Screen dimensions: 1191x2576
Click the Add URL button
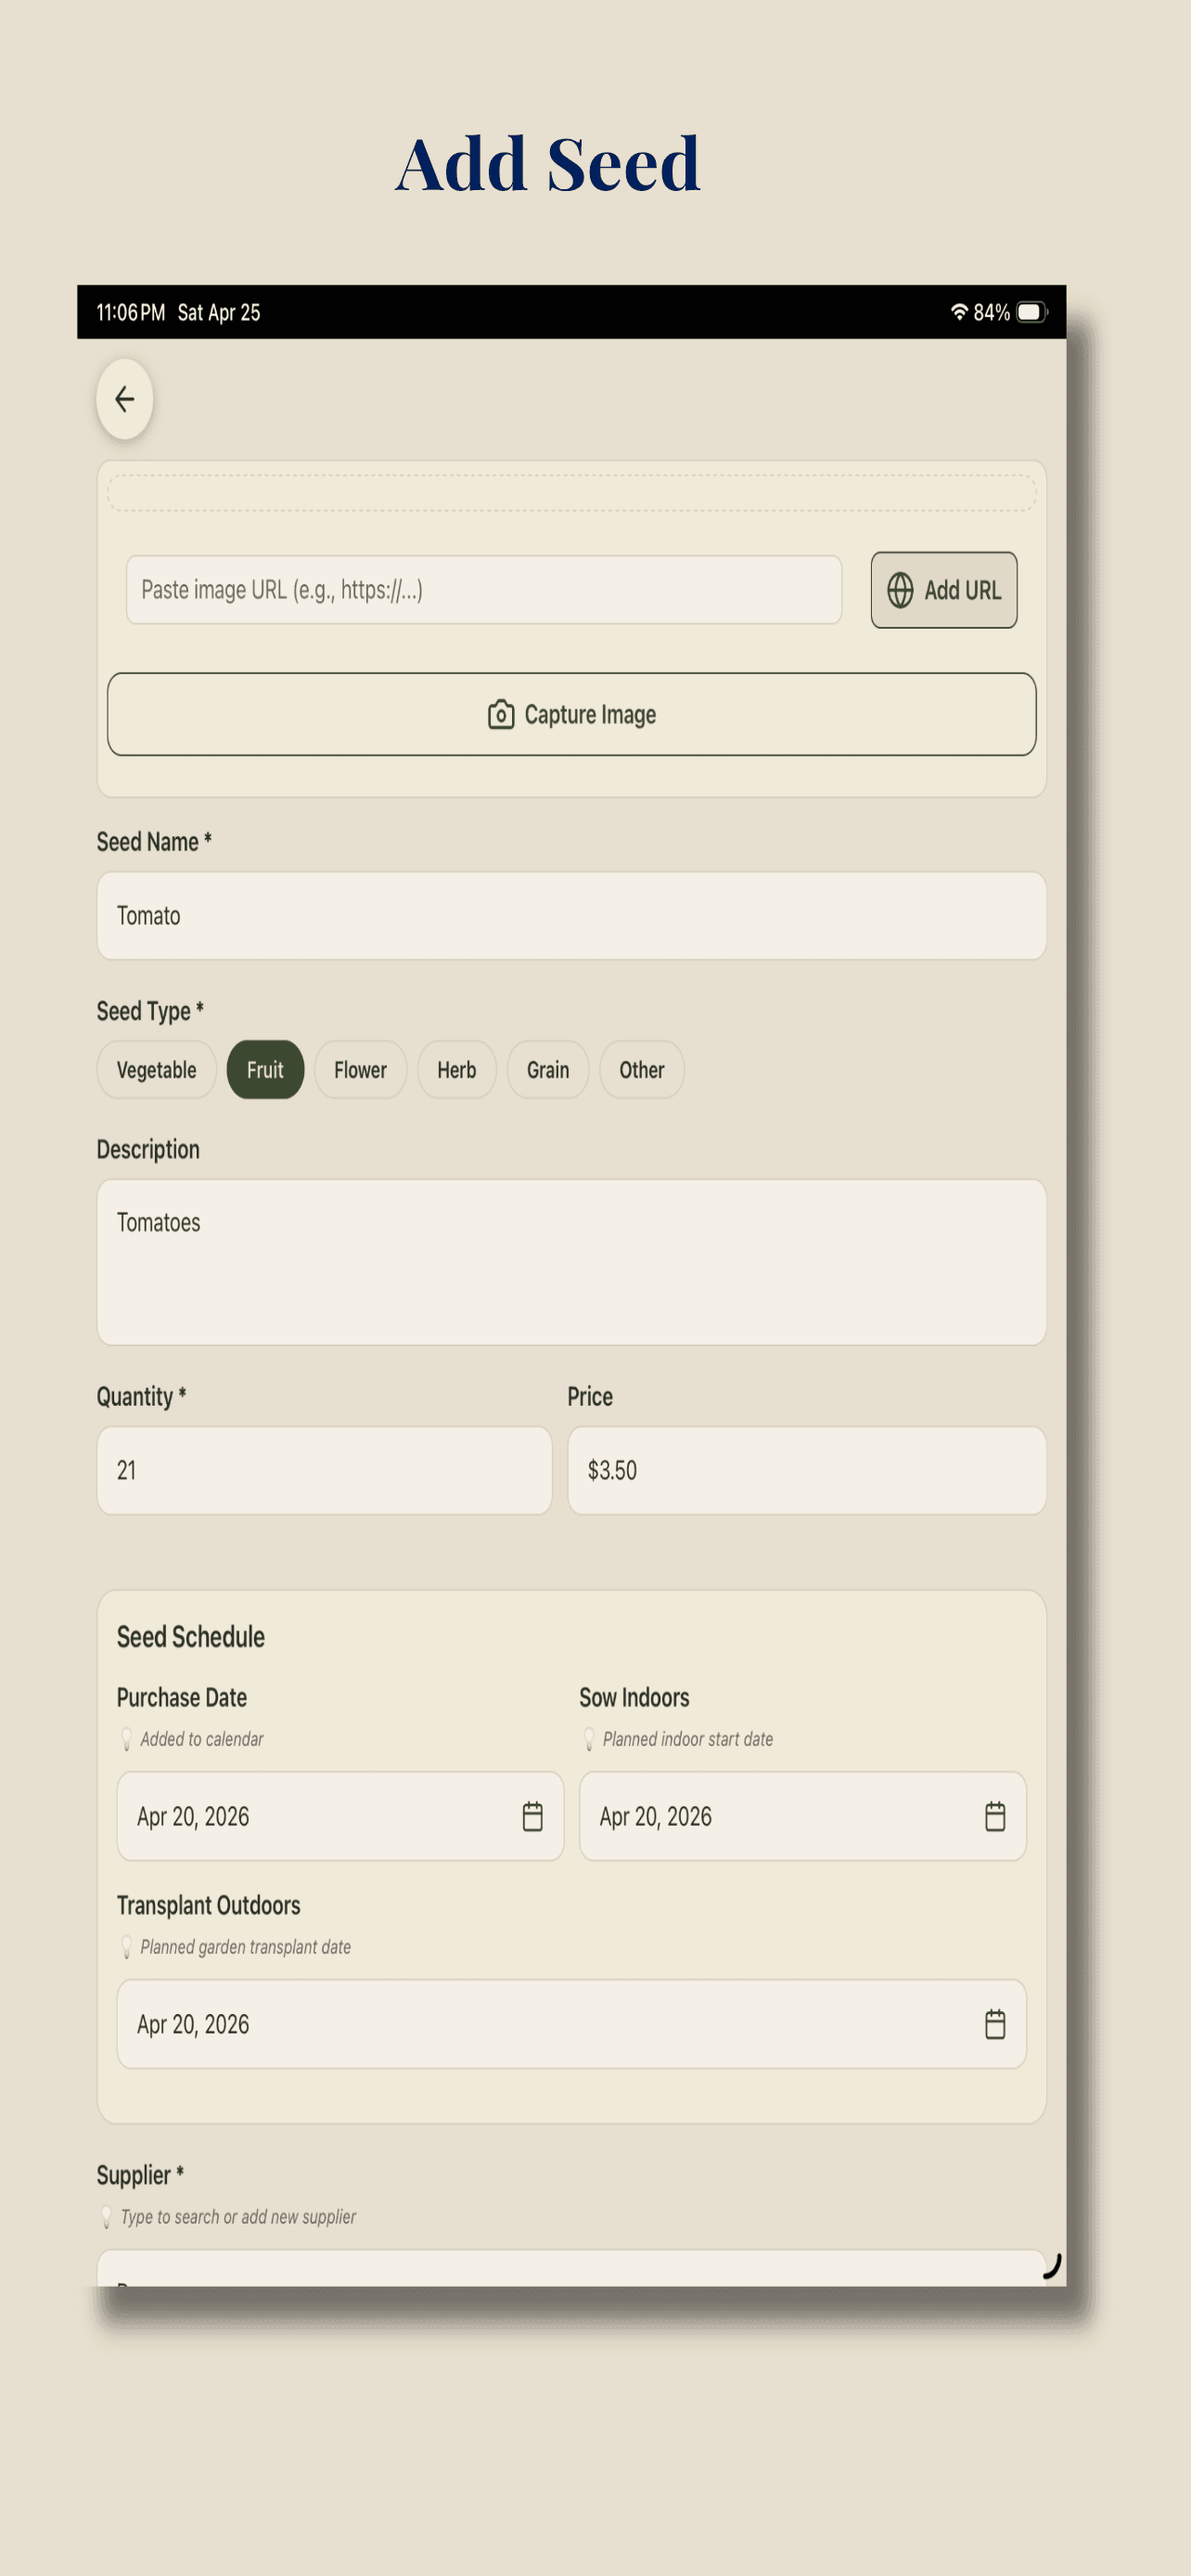[x=943, y=590]
